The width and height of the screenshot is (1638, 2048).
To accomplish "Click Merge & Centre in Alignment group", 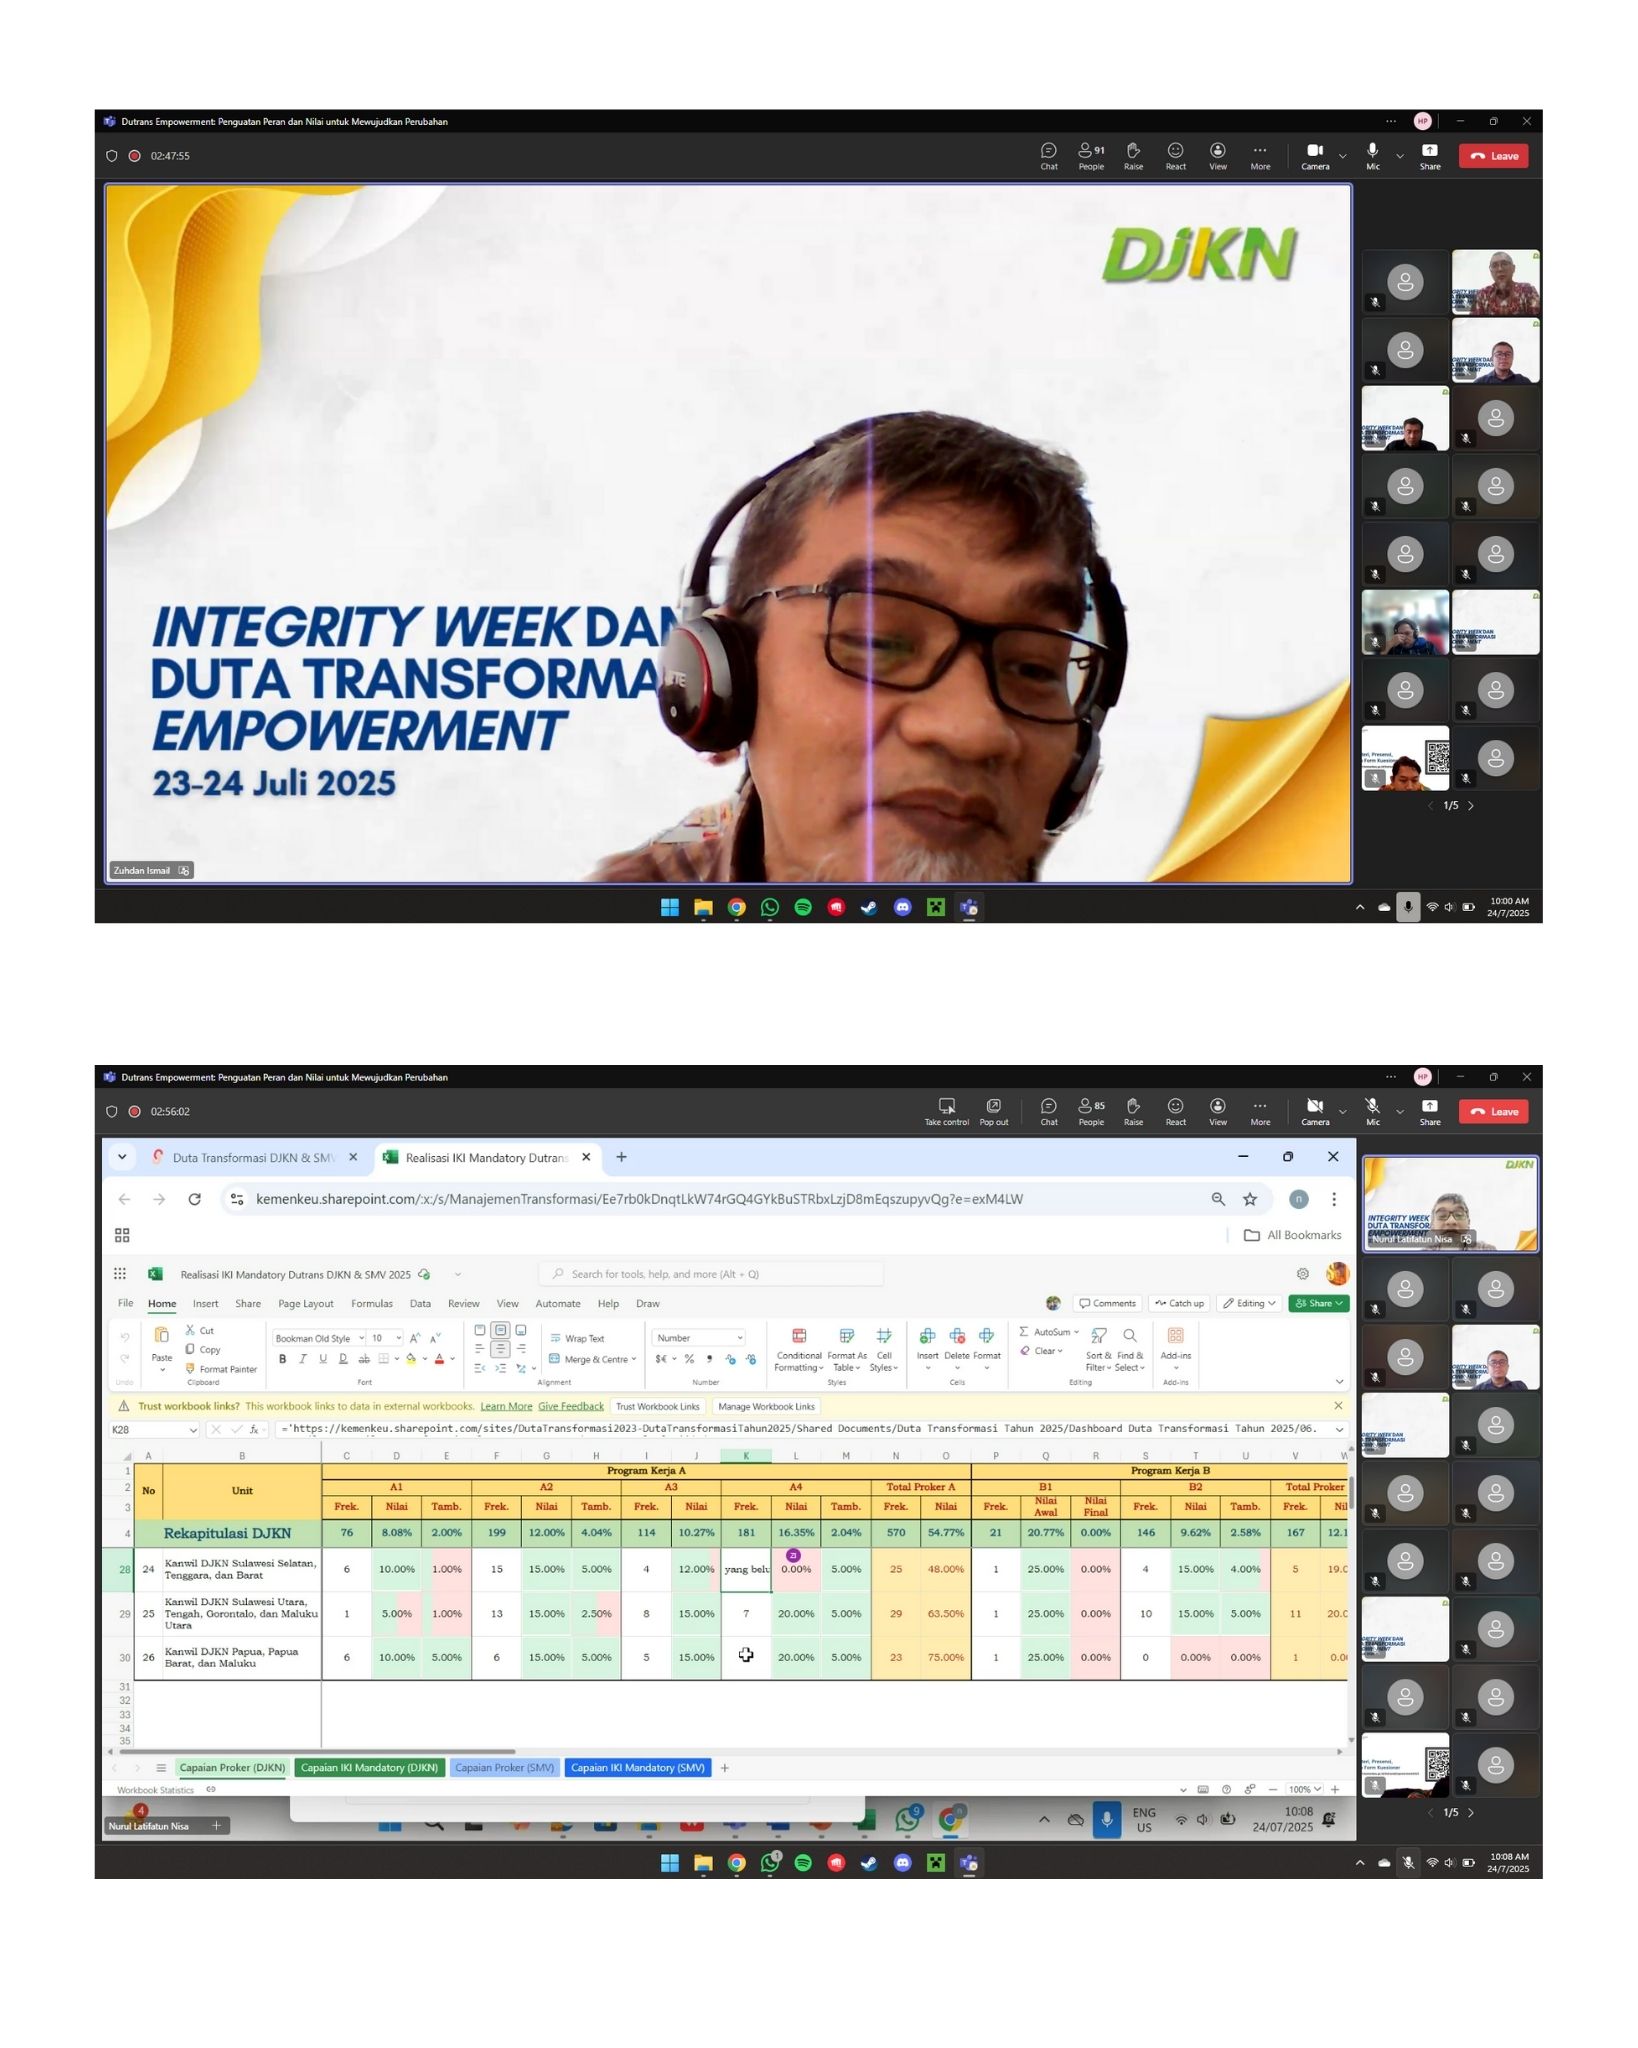I will (592, 1359).
